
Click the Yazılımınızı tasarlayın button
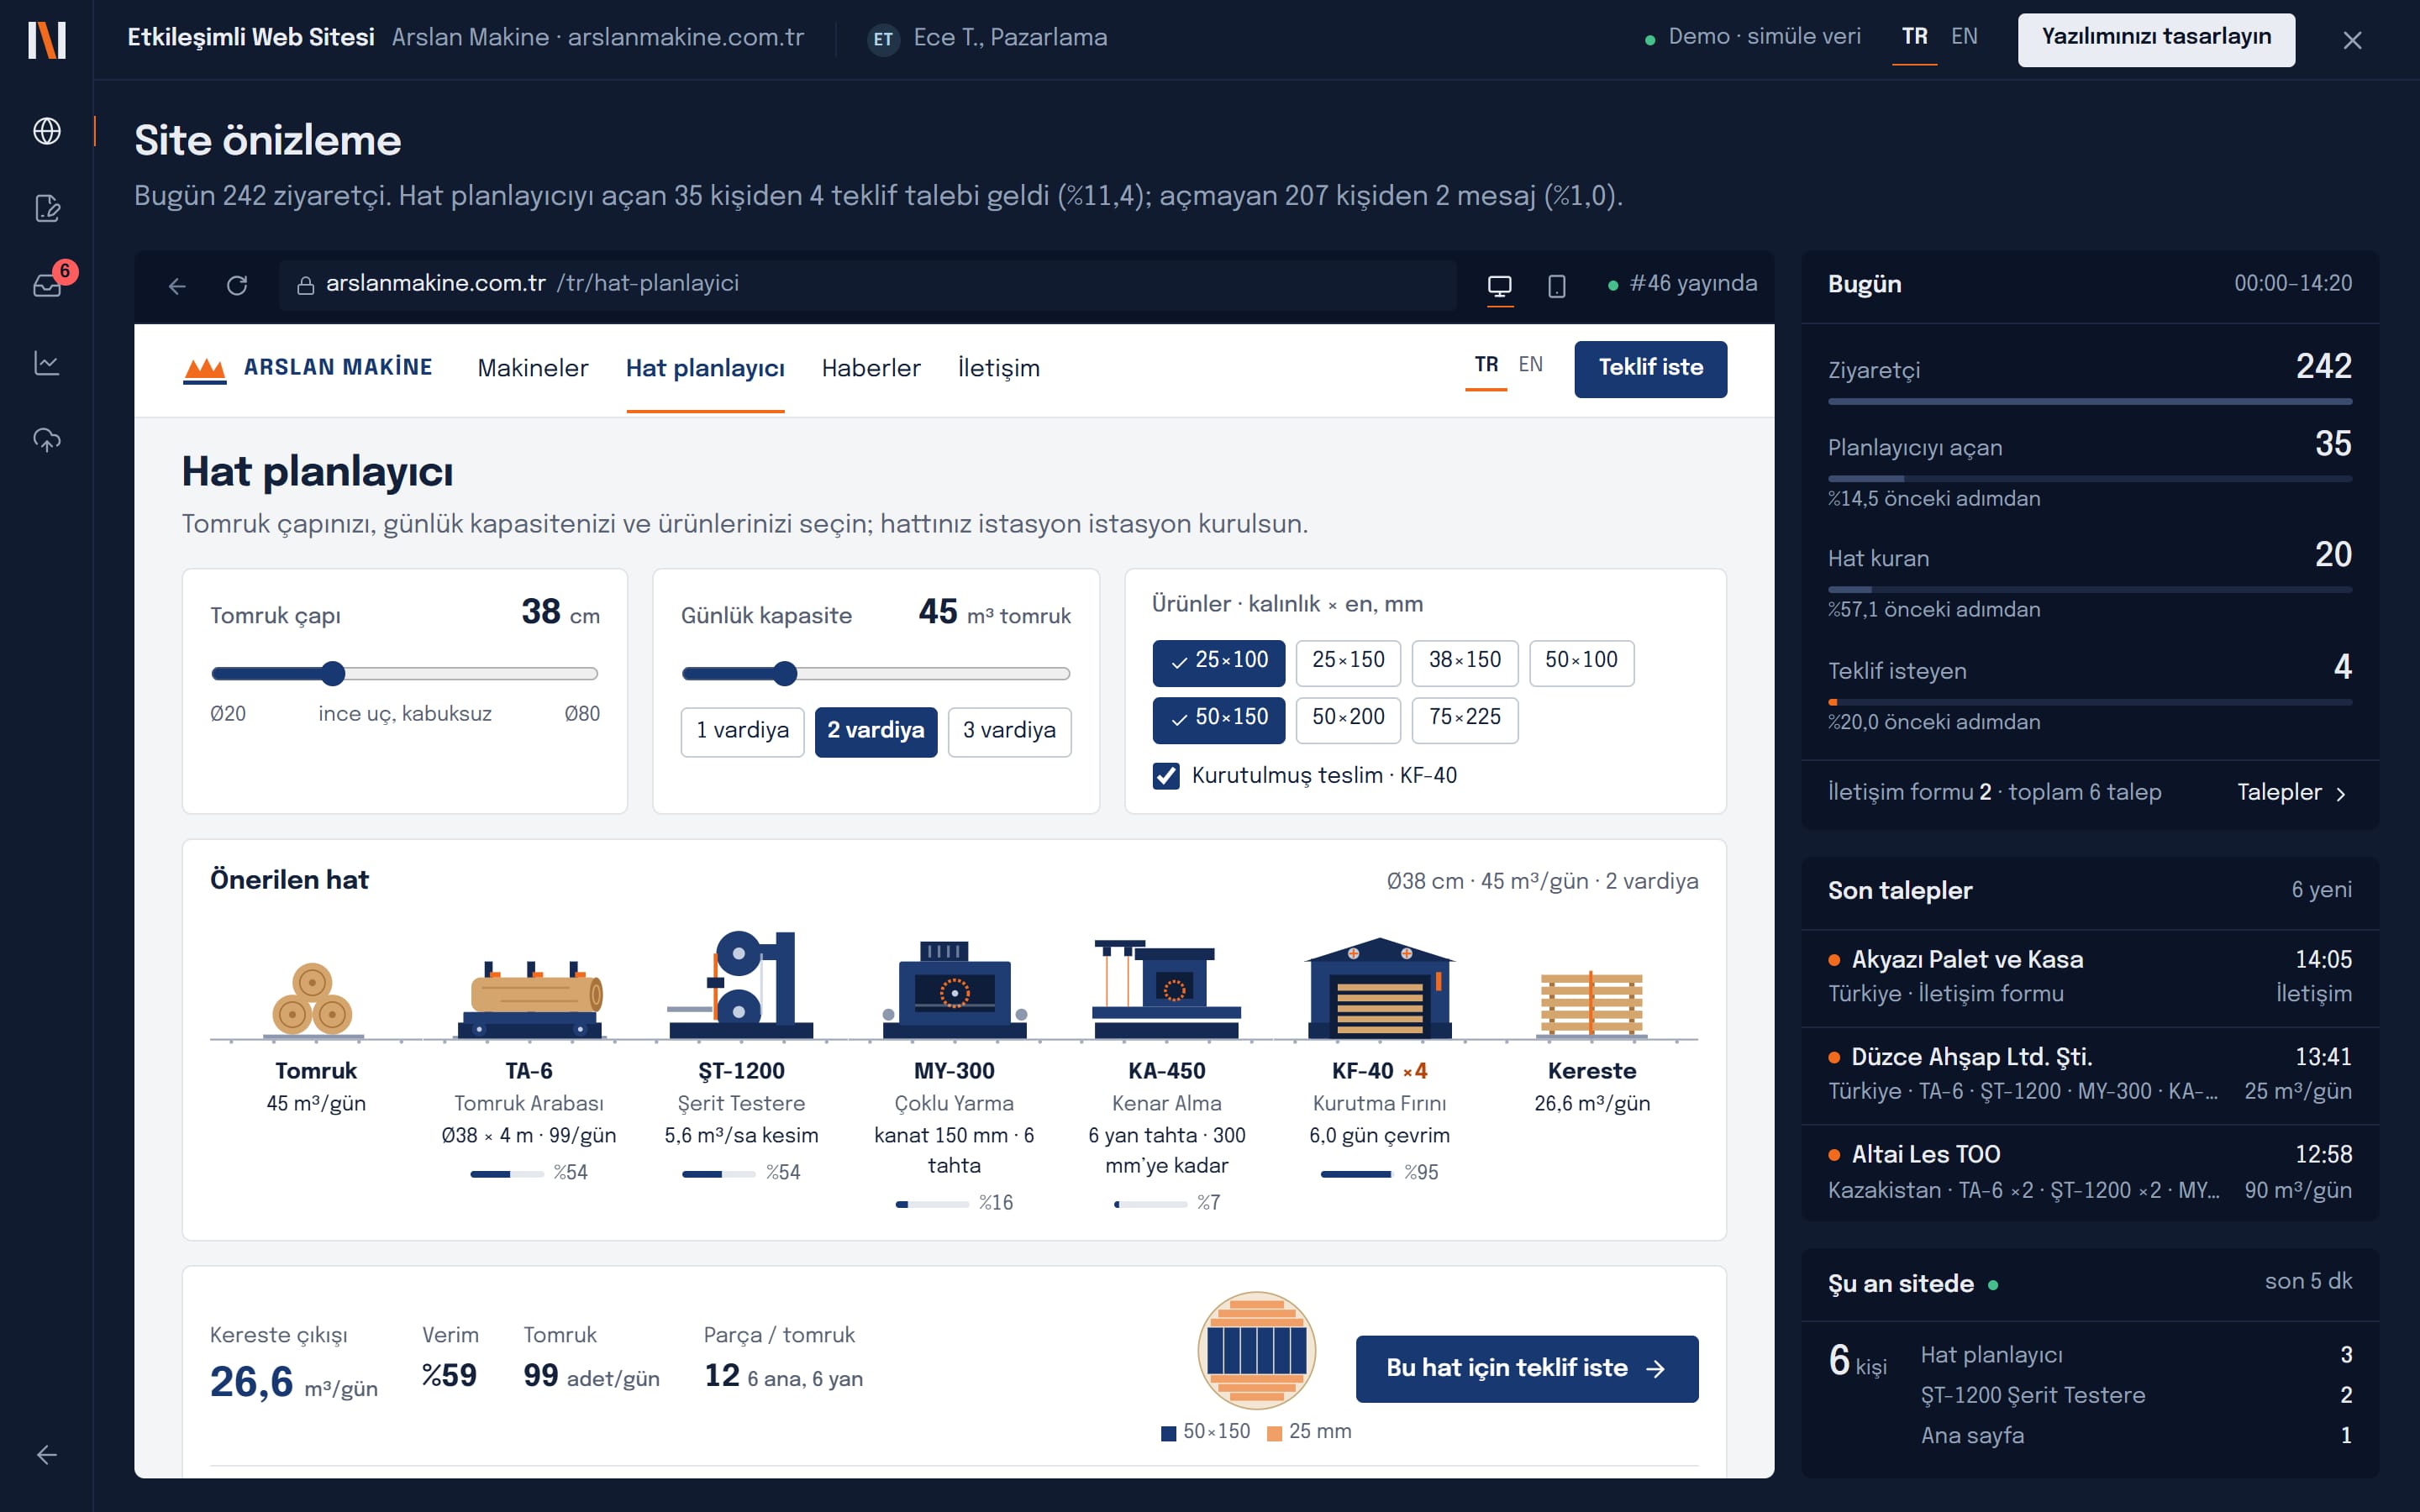click(2156, 39)
